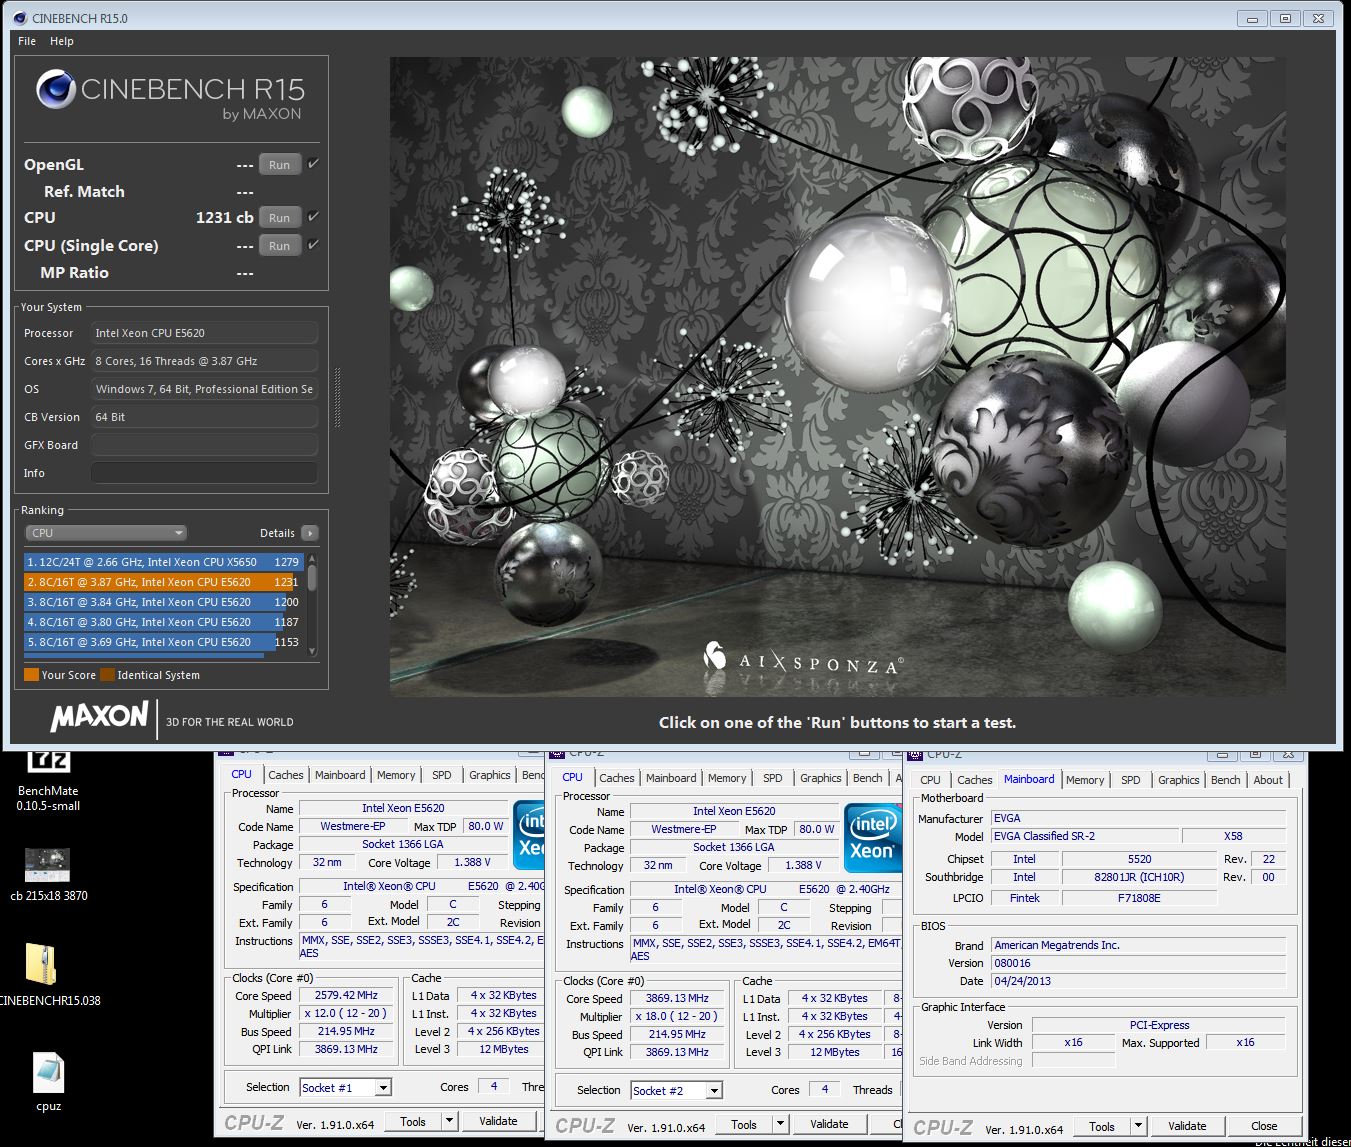
Task: Switch to Caches tab in Socket #1 CPU-Z window
Action: point(286,775)
